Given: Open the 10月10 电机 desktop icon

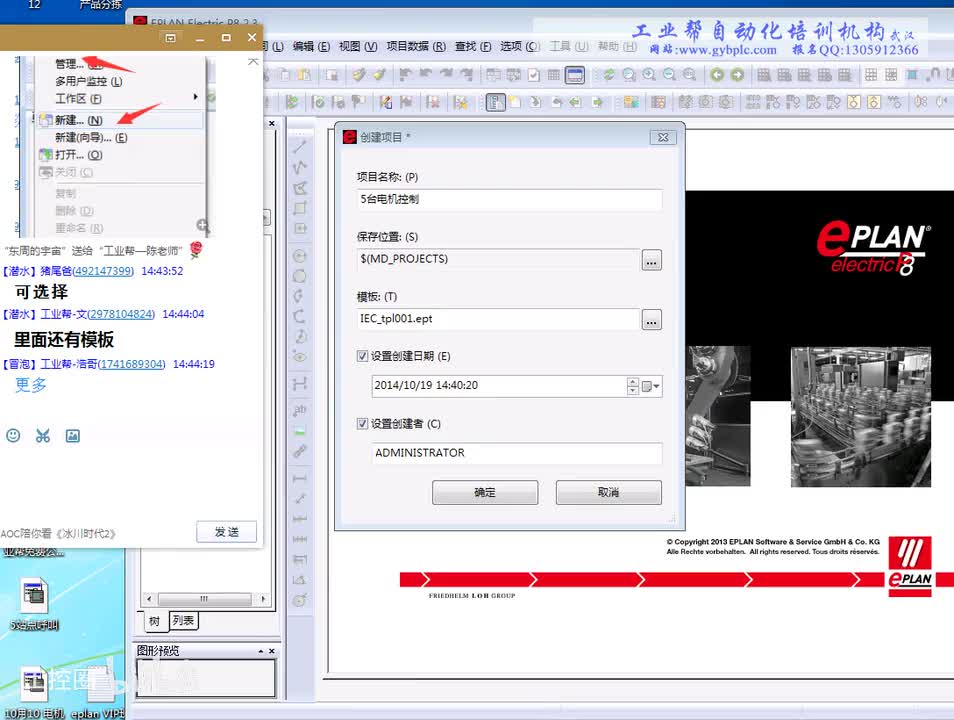Looking at the screenshot, I should pyautogui.click(x=34, y=693).
